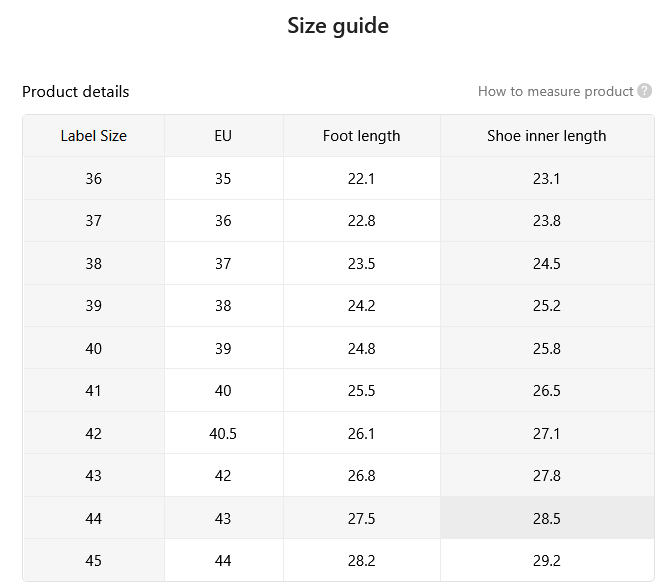
Task: Click the Product details heading
Action: pyautogui.click(x=76, y=92)
